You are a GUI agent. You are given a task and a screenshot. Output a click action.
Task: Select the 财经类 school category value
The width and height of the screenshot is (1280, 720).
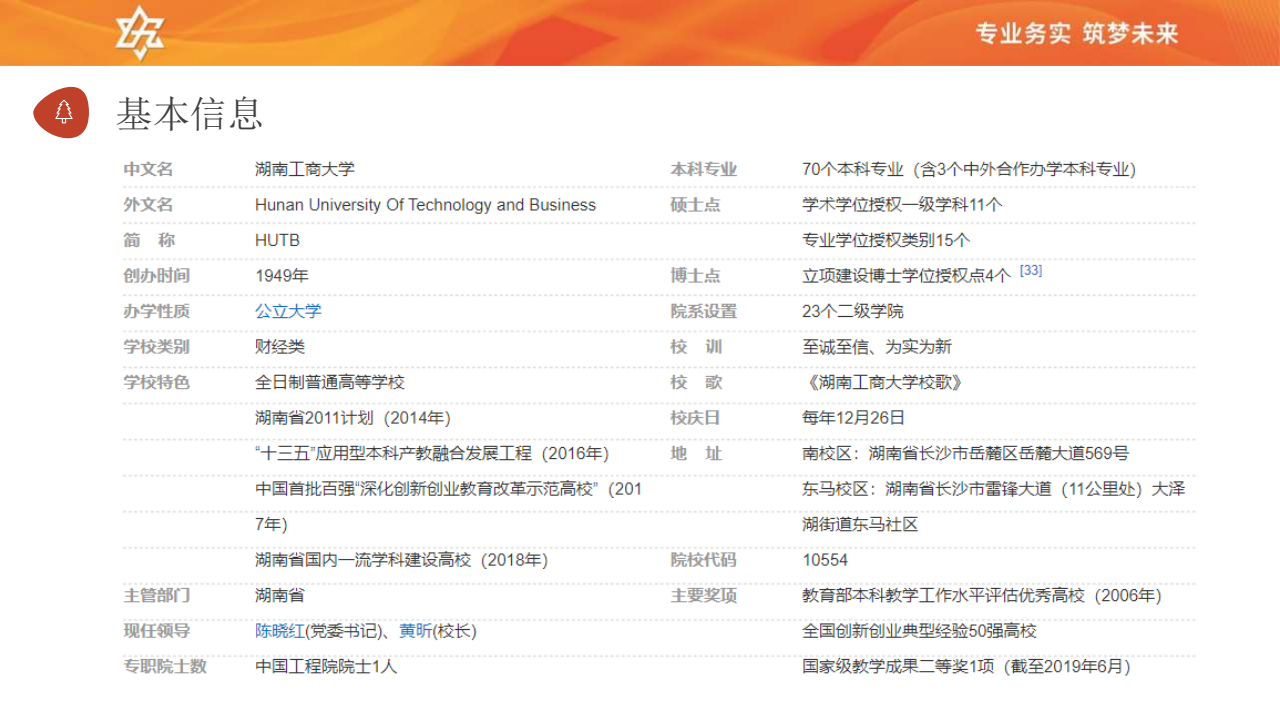[x=280, y=347]
